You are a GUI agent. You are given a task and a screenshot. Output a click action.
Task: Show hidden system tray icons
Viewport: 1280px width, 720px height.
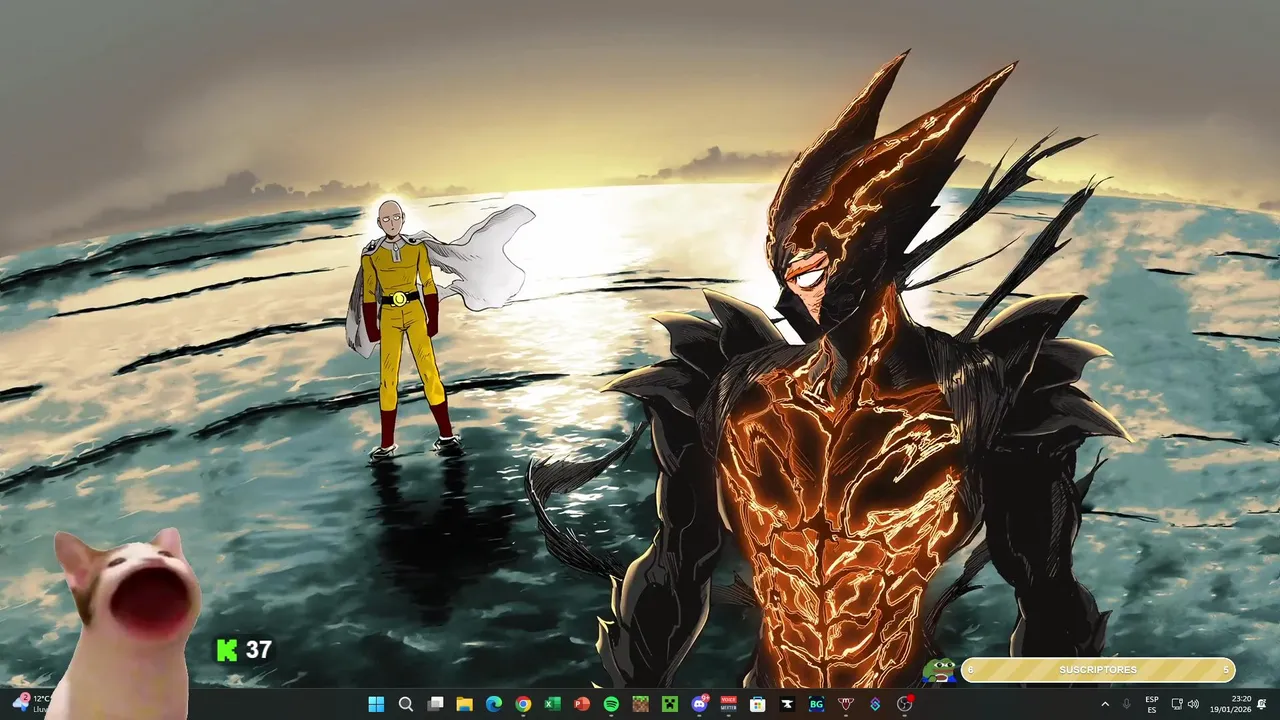click(x=1105, y=704)
